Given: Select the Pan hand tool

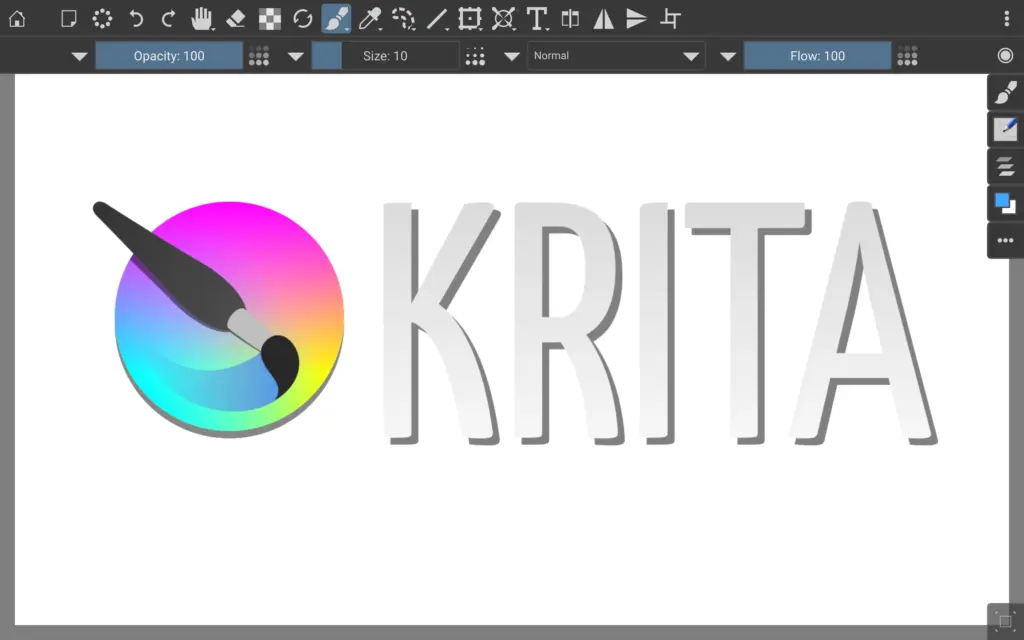Looking at the screenshot, I should tap(202, 18).
